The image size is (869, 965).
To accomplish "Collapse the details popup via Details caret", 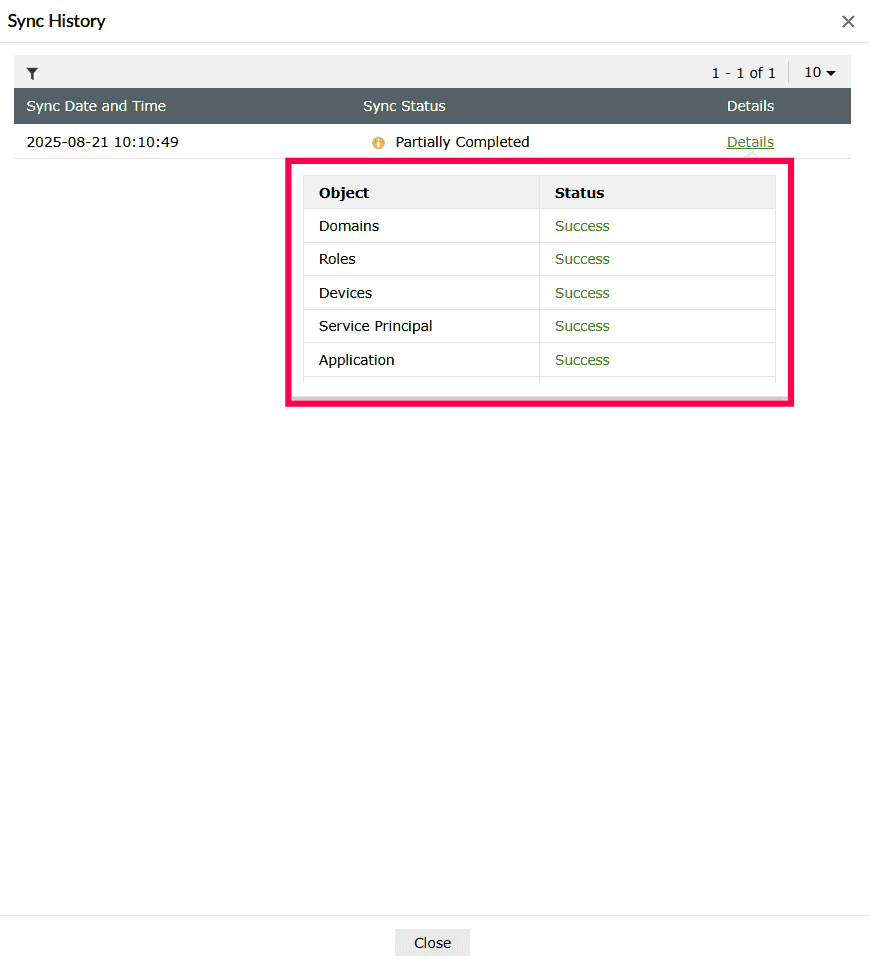I will pos(750,156).
